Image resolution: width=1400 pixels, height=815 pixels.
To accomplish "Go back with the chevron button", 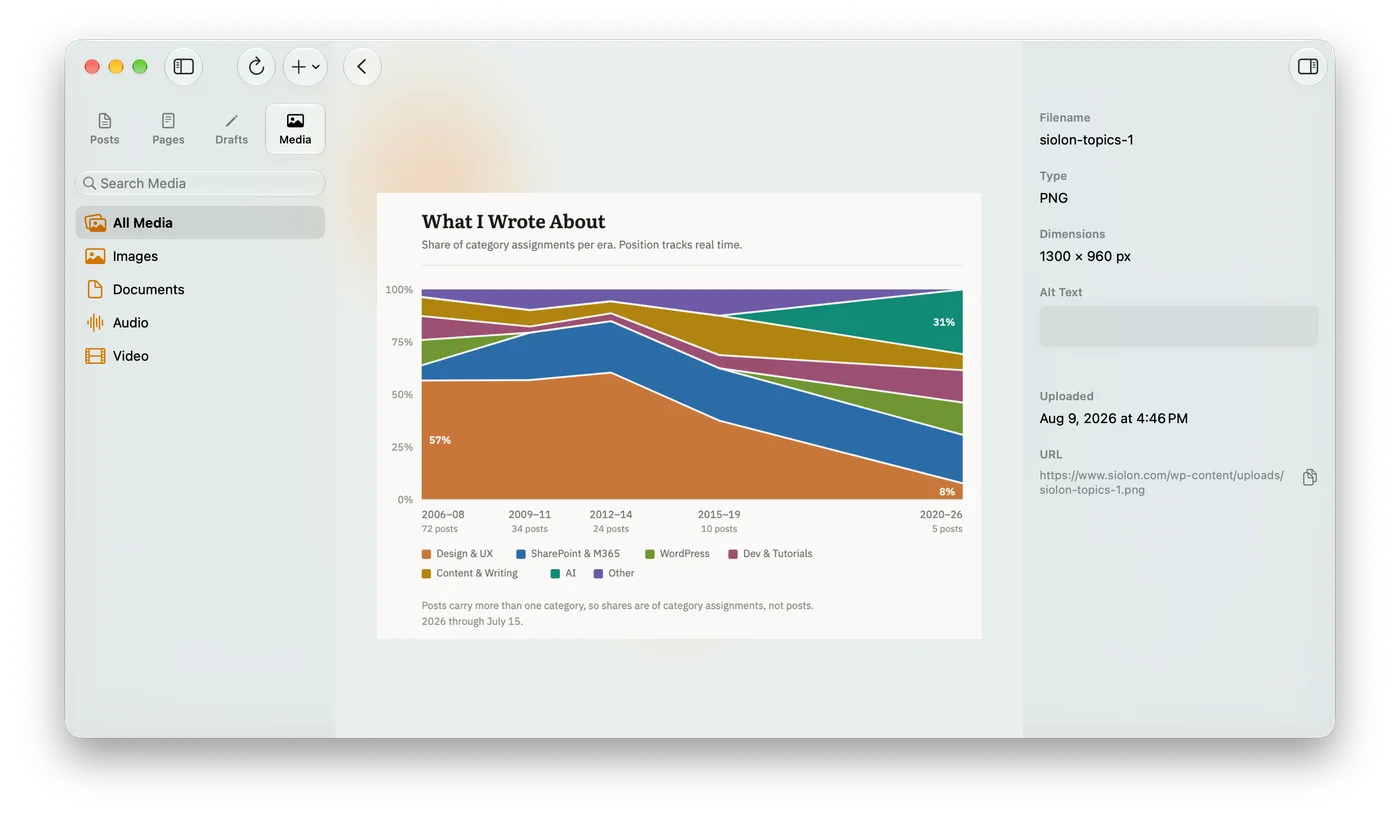I will (x=362, y=67).
